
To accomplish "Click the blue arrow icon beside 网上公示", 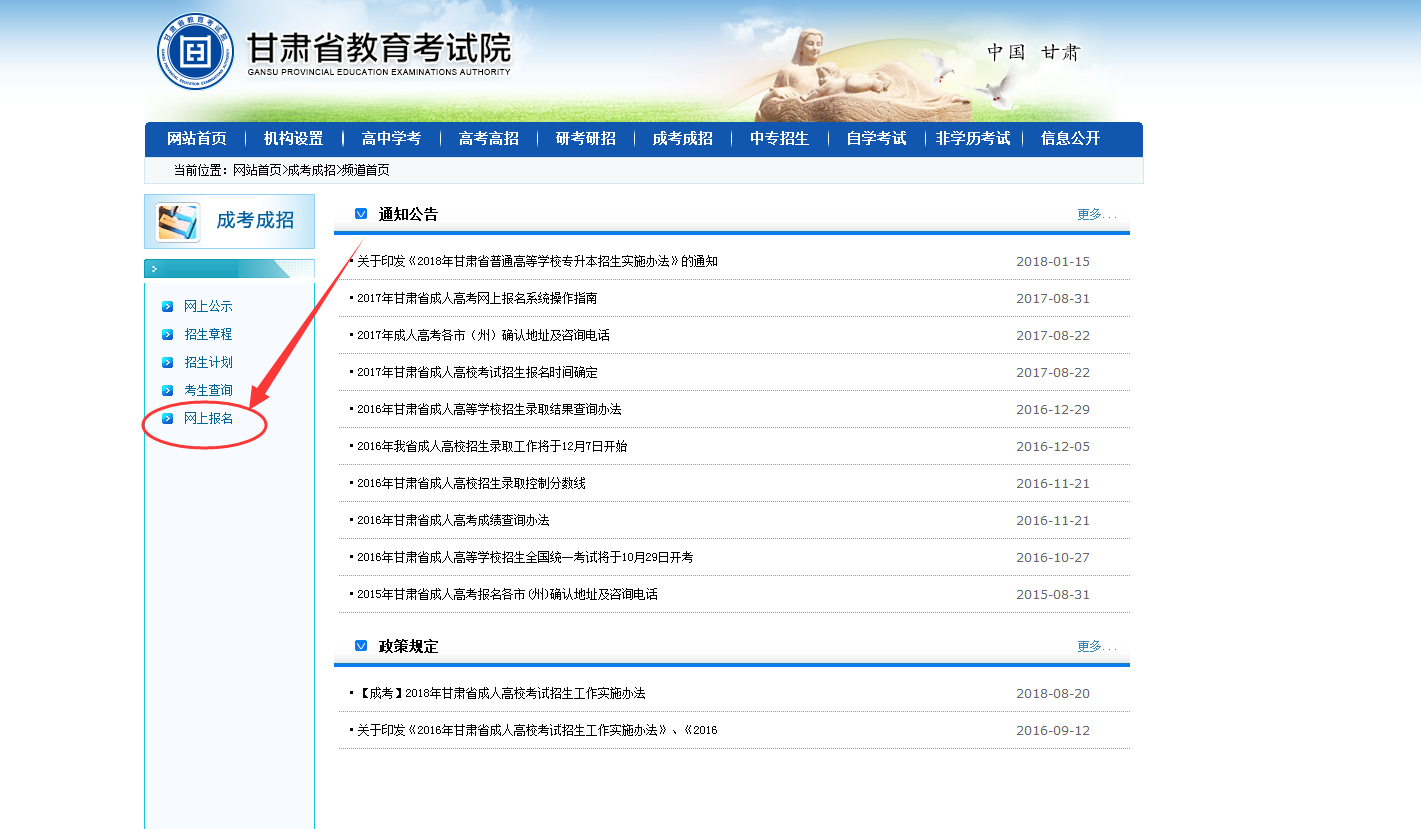I will [x=168, y=306].
